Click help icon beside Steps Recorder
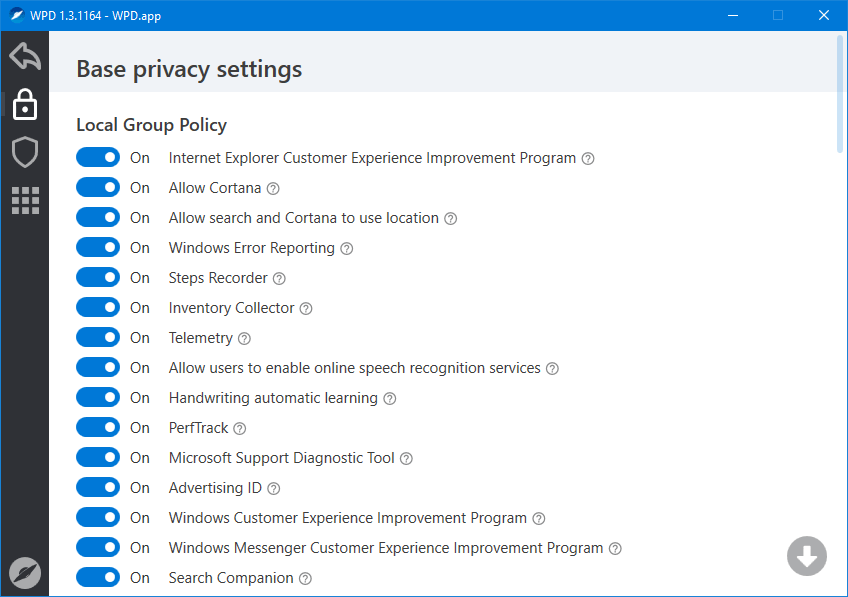848x597 pixels. 279,279
